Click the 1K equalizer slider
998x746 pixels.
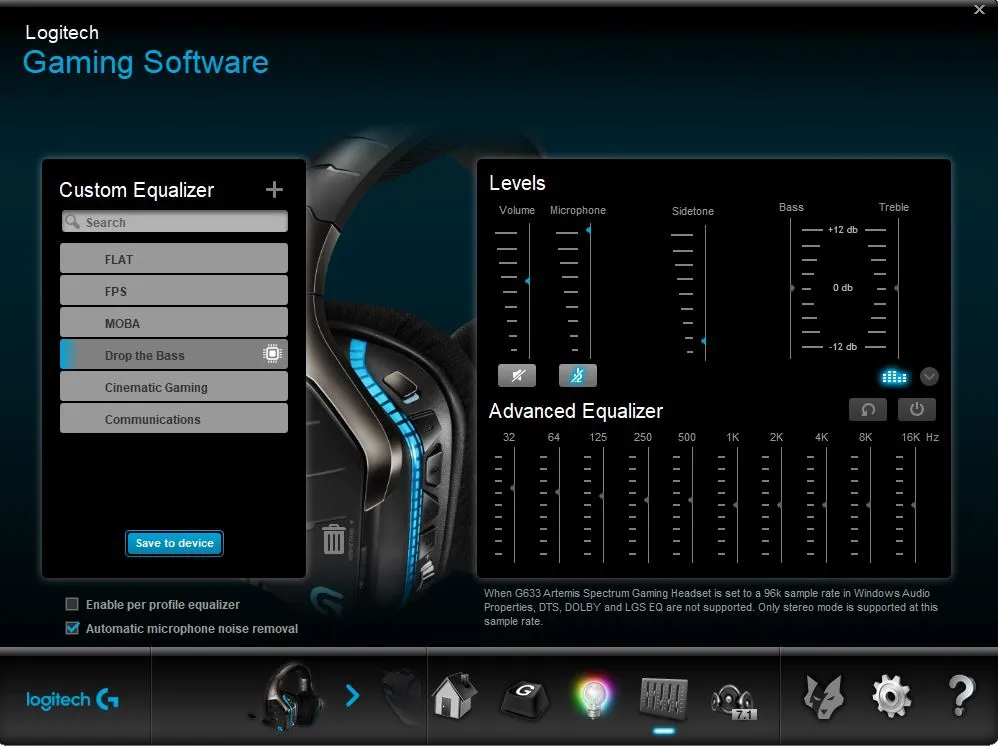click(x=735, y=505)
